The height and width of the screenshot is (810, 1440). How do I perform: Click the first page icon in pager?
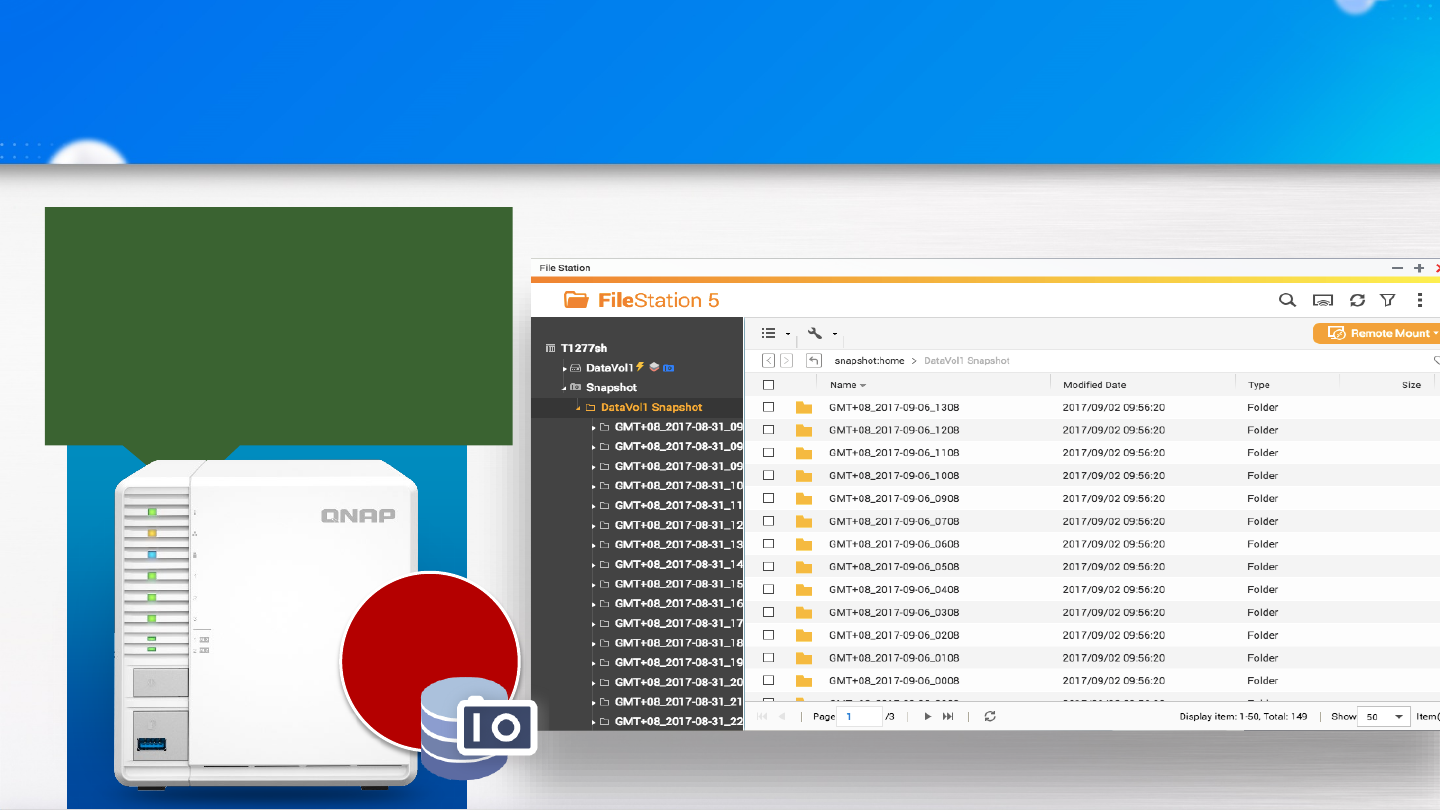[x=762, y=716]
